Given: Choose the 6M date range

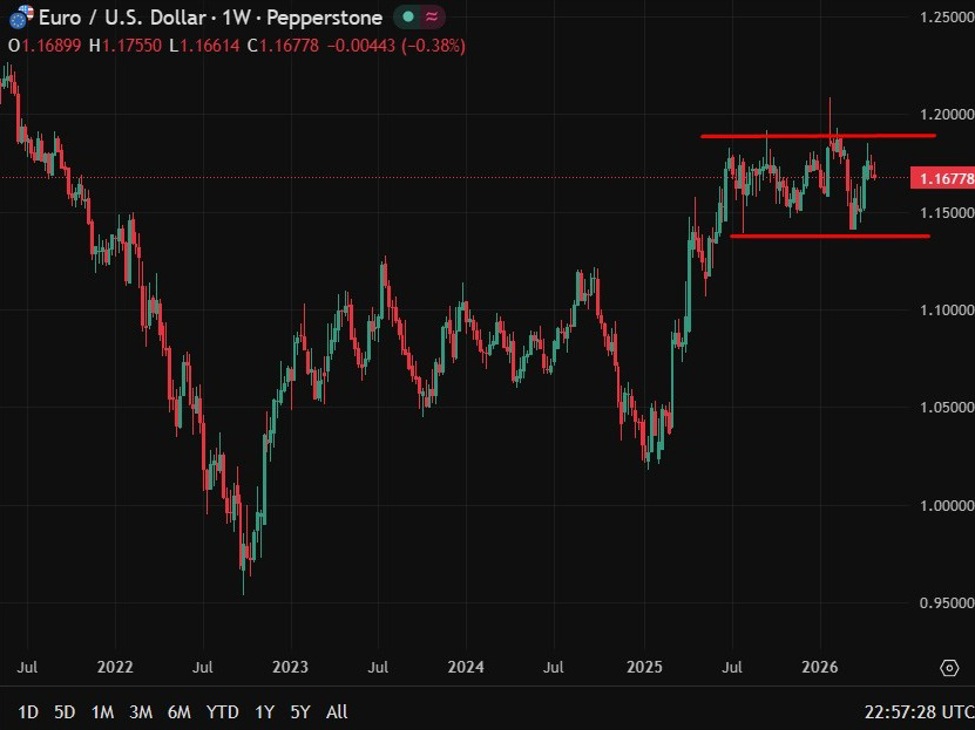Looking at the screenshot, I should click(x=179, y=712).
